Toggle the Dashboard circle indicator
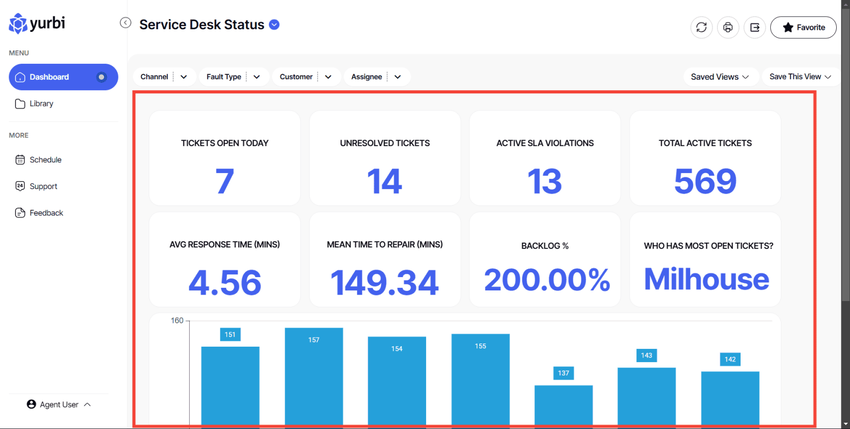 click(101, 77)
